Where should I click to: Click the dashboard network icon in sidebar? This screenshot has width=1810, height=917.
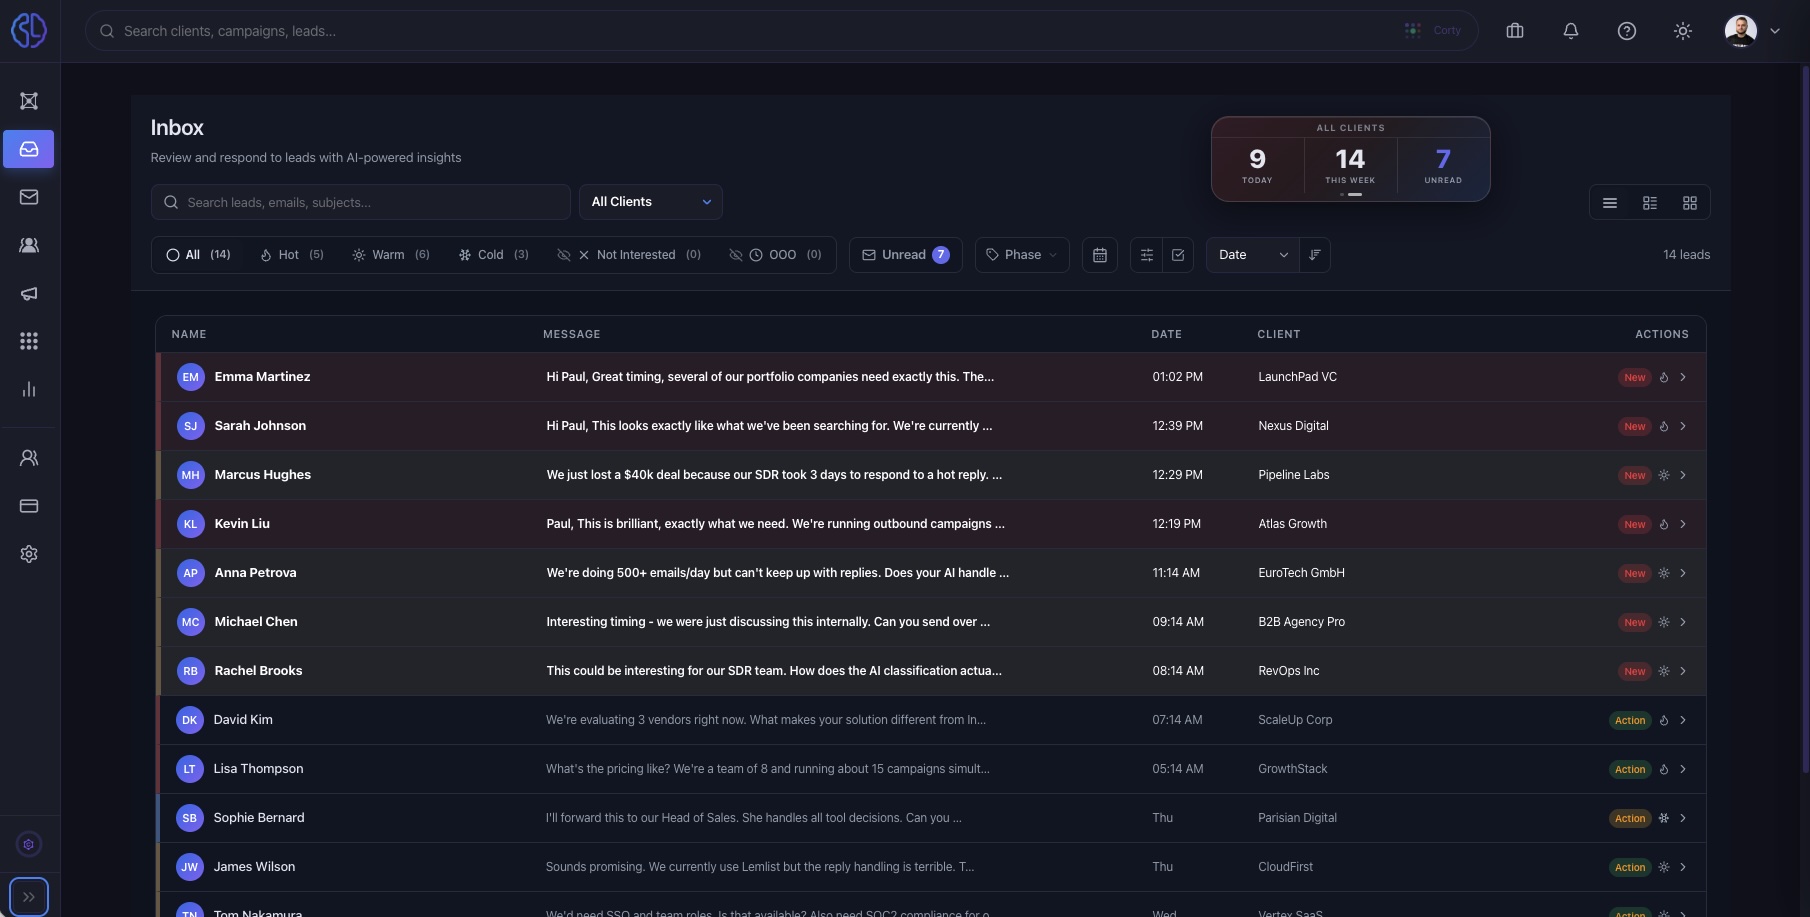29,101
